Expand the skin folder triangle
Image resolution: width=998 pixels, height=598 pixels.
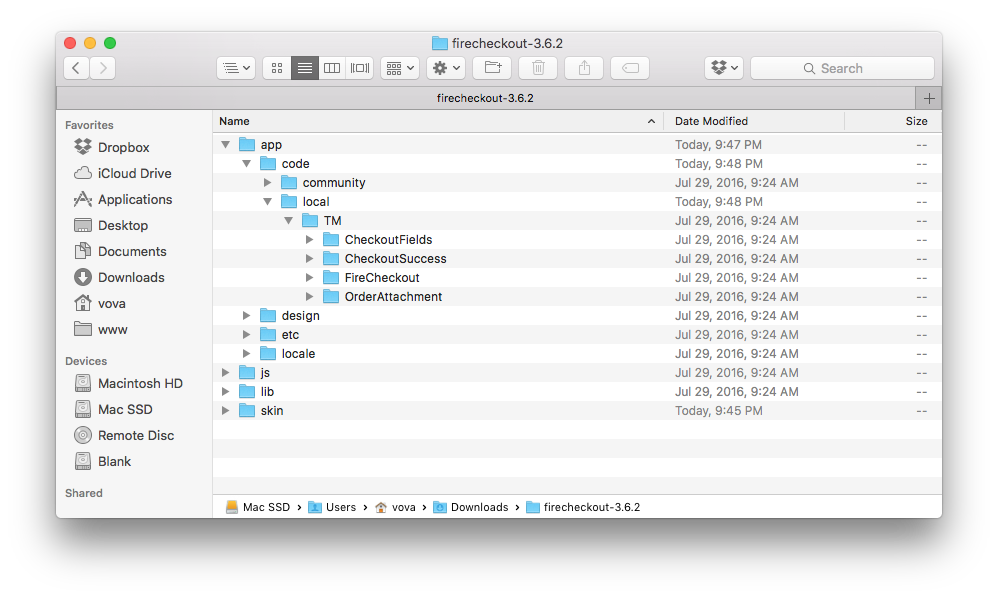[x=225, y=410]
